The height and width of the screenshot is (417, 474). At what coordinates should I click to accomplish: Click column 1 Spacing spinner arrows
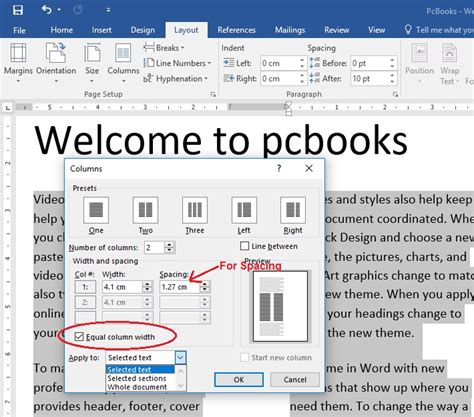[205, 287]
